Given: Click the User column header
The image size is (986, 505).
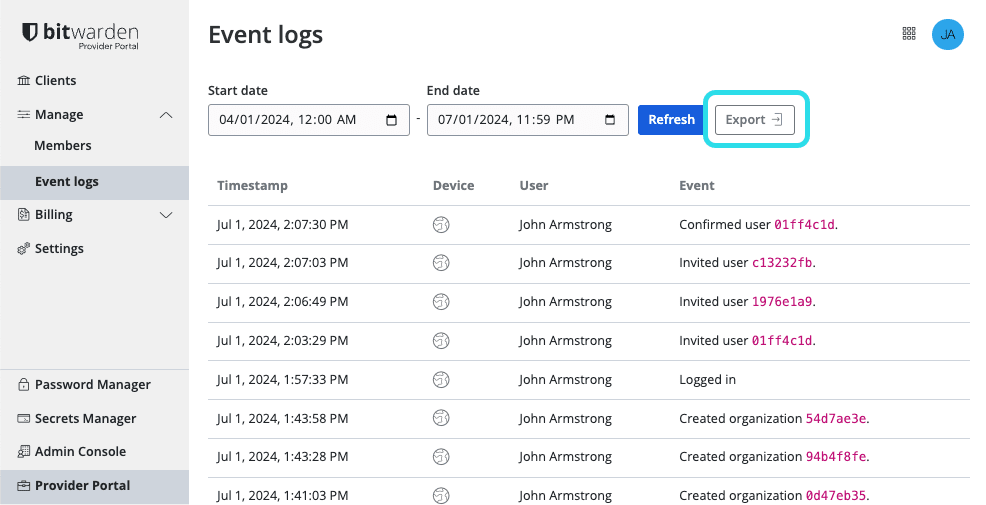Looking at the screenshot, I should click(534, 186).
